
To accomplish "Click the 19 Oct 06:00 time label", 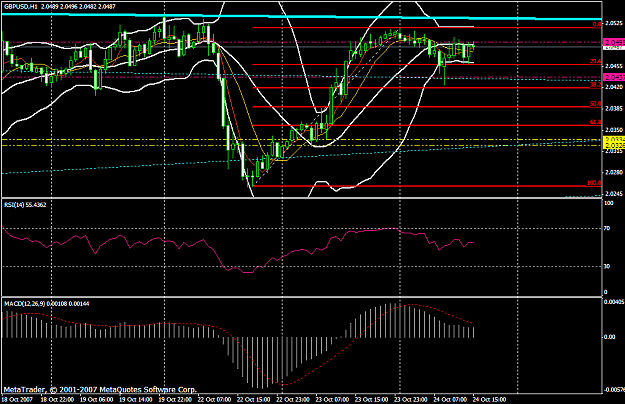I will pyautogui.click(x=96, y=399).
